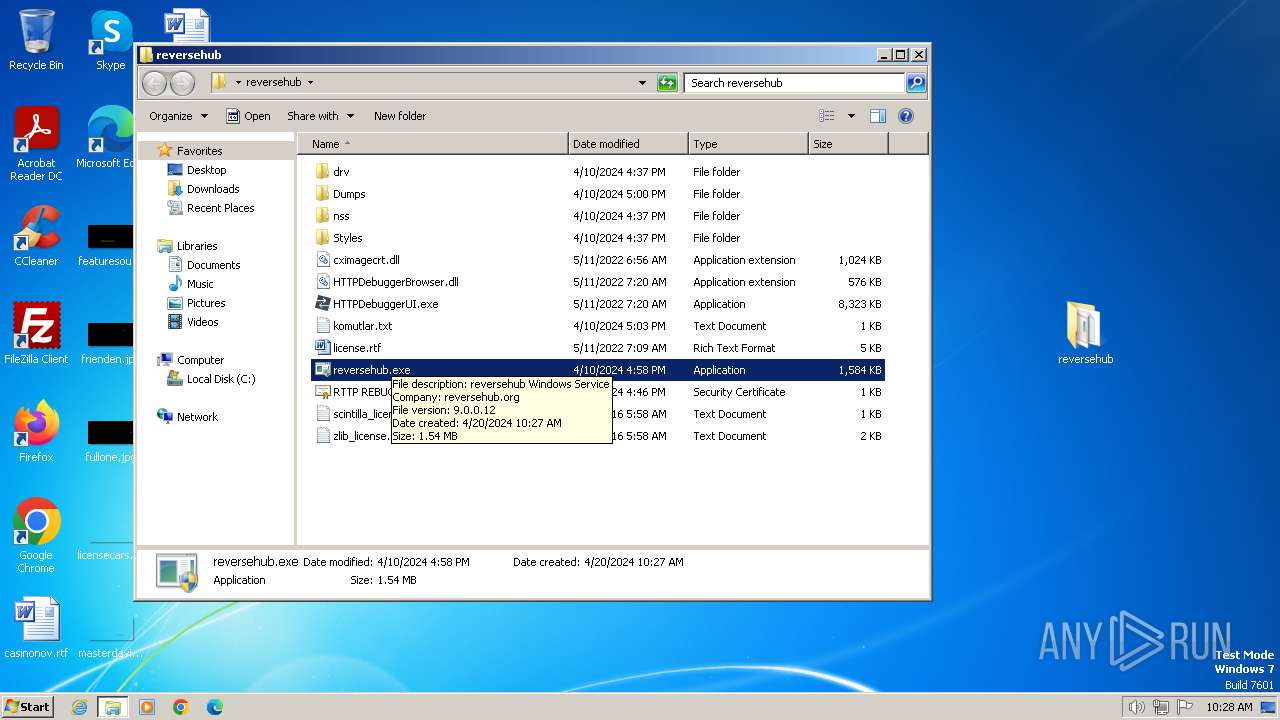1280x720 pixels.
Task: Click in Search reversehub field
Action: pyautogui.click(x=795, y=83)
